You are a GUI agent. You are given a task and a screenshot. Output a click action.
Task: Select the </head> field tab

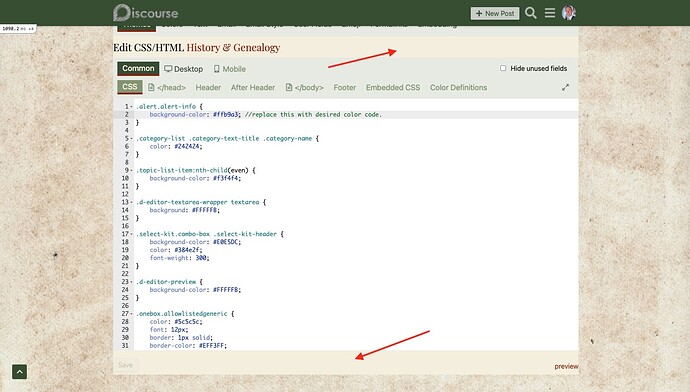pos(167,88)
